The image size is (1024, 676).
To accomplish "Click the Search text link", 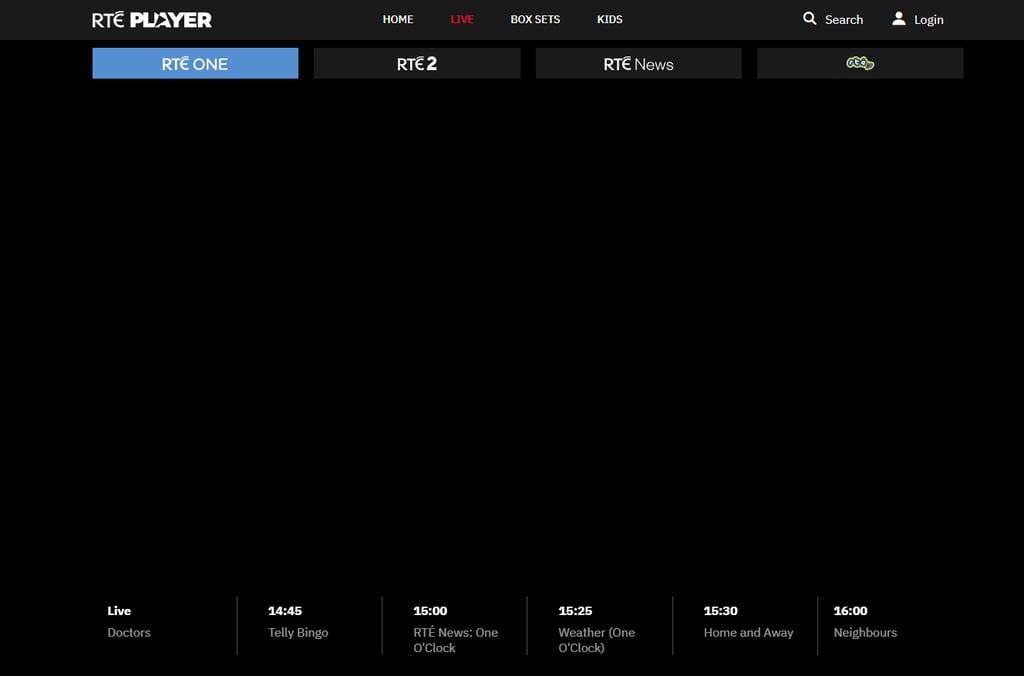I will click(x=844, y=20).
